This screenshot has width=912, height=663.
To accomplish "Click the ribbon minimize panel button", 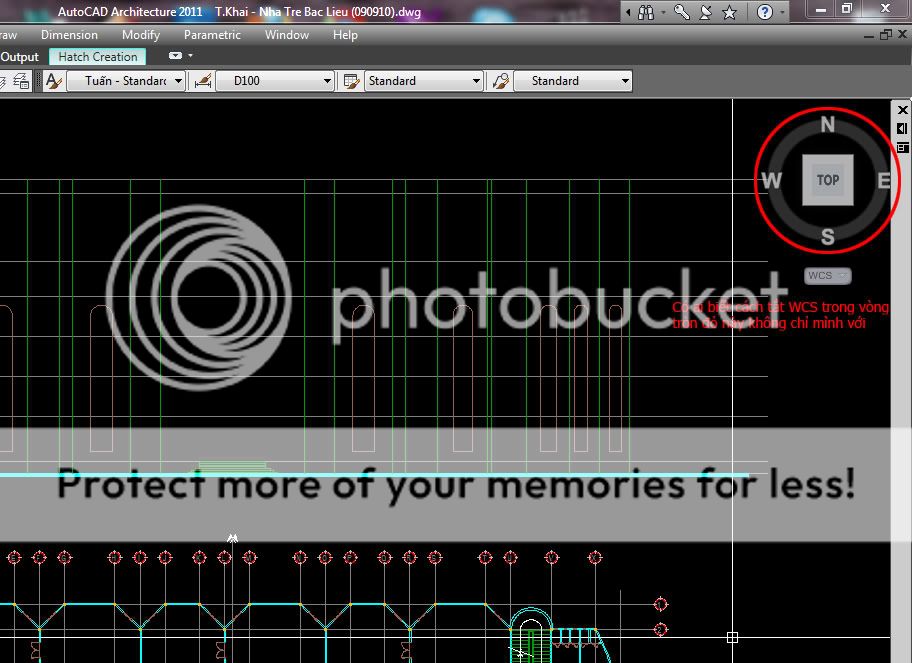I will pos(175,56).
